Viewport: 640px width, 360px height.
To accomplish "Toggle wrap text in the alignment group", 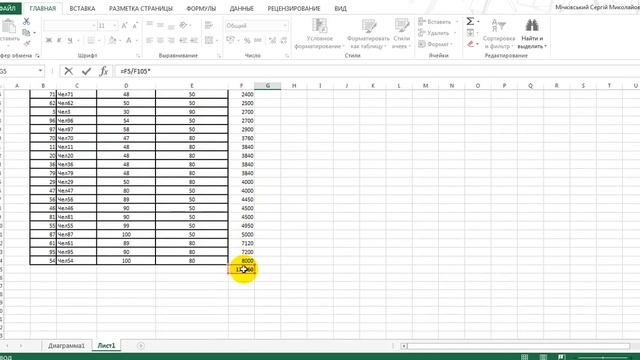I will pos(209,25).
